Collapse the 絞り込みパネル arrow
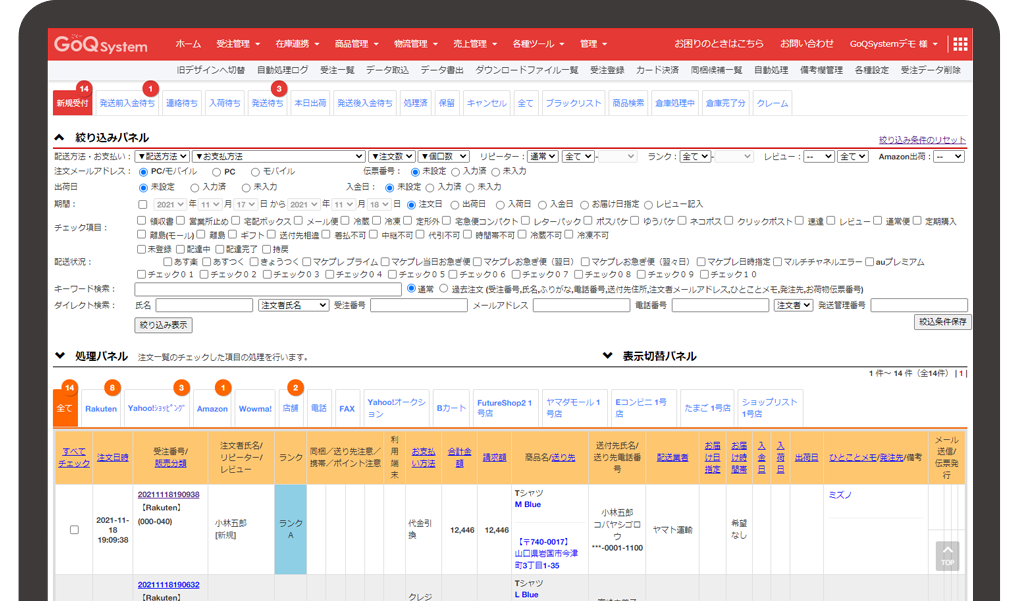The height and width of the screenshot is (601, 1020). click(59, 137)
